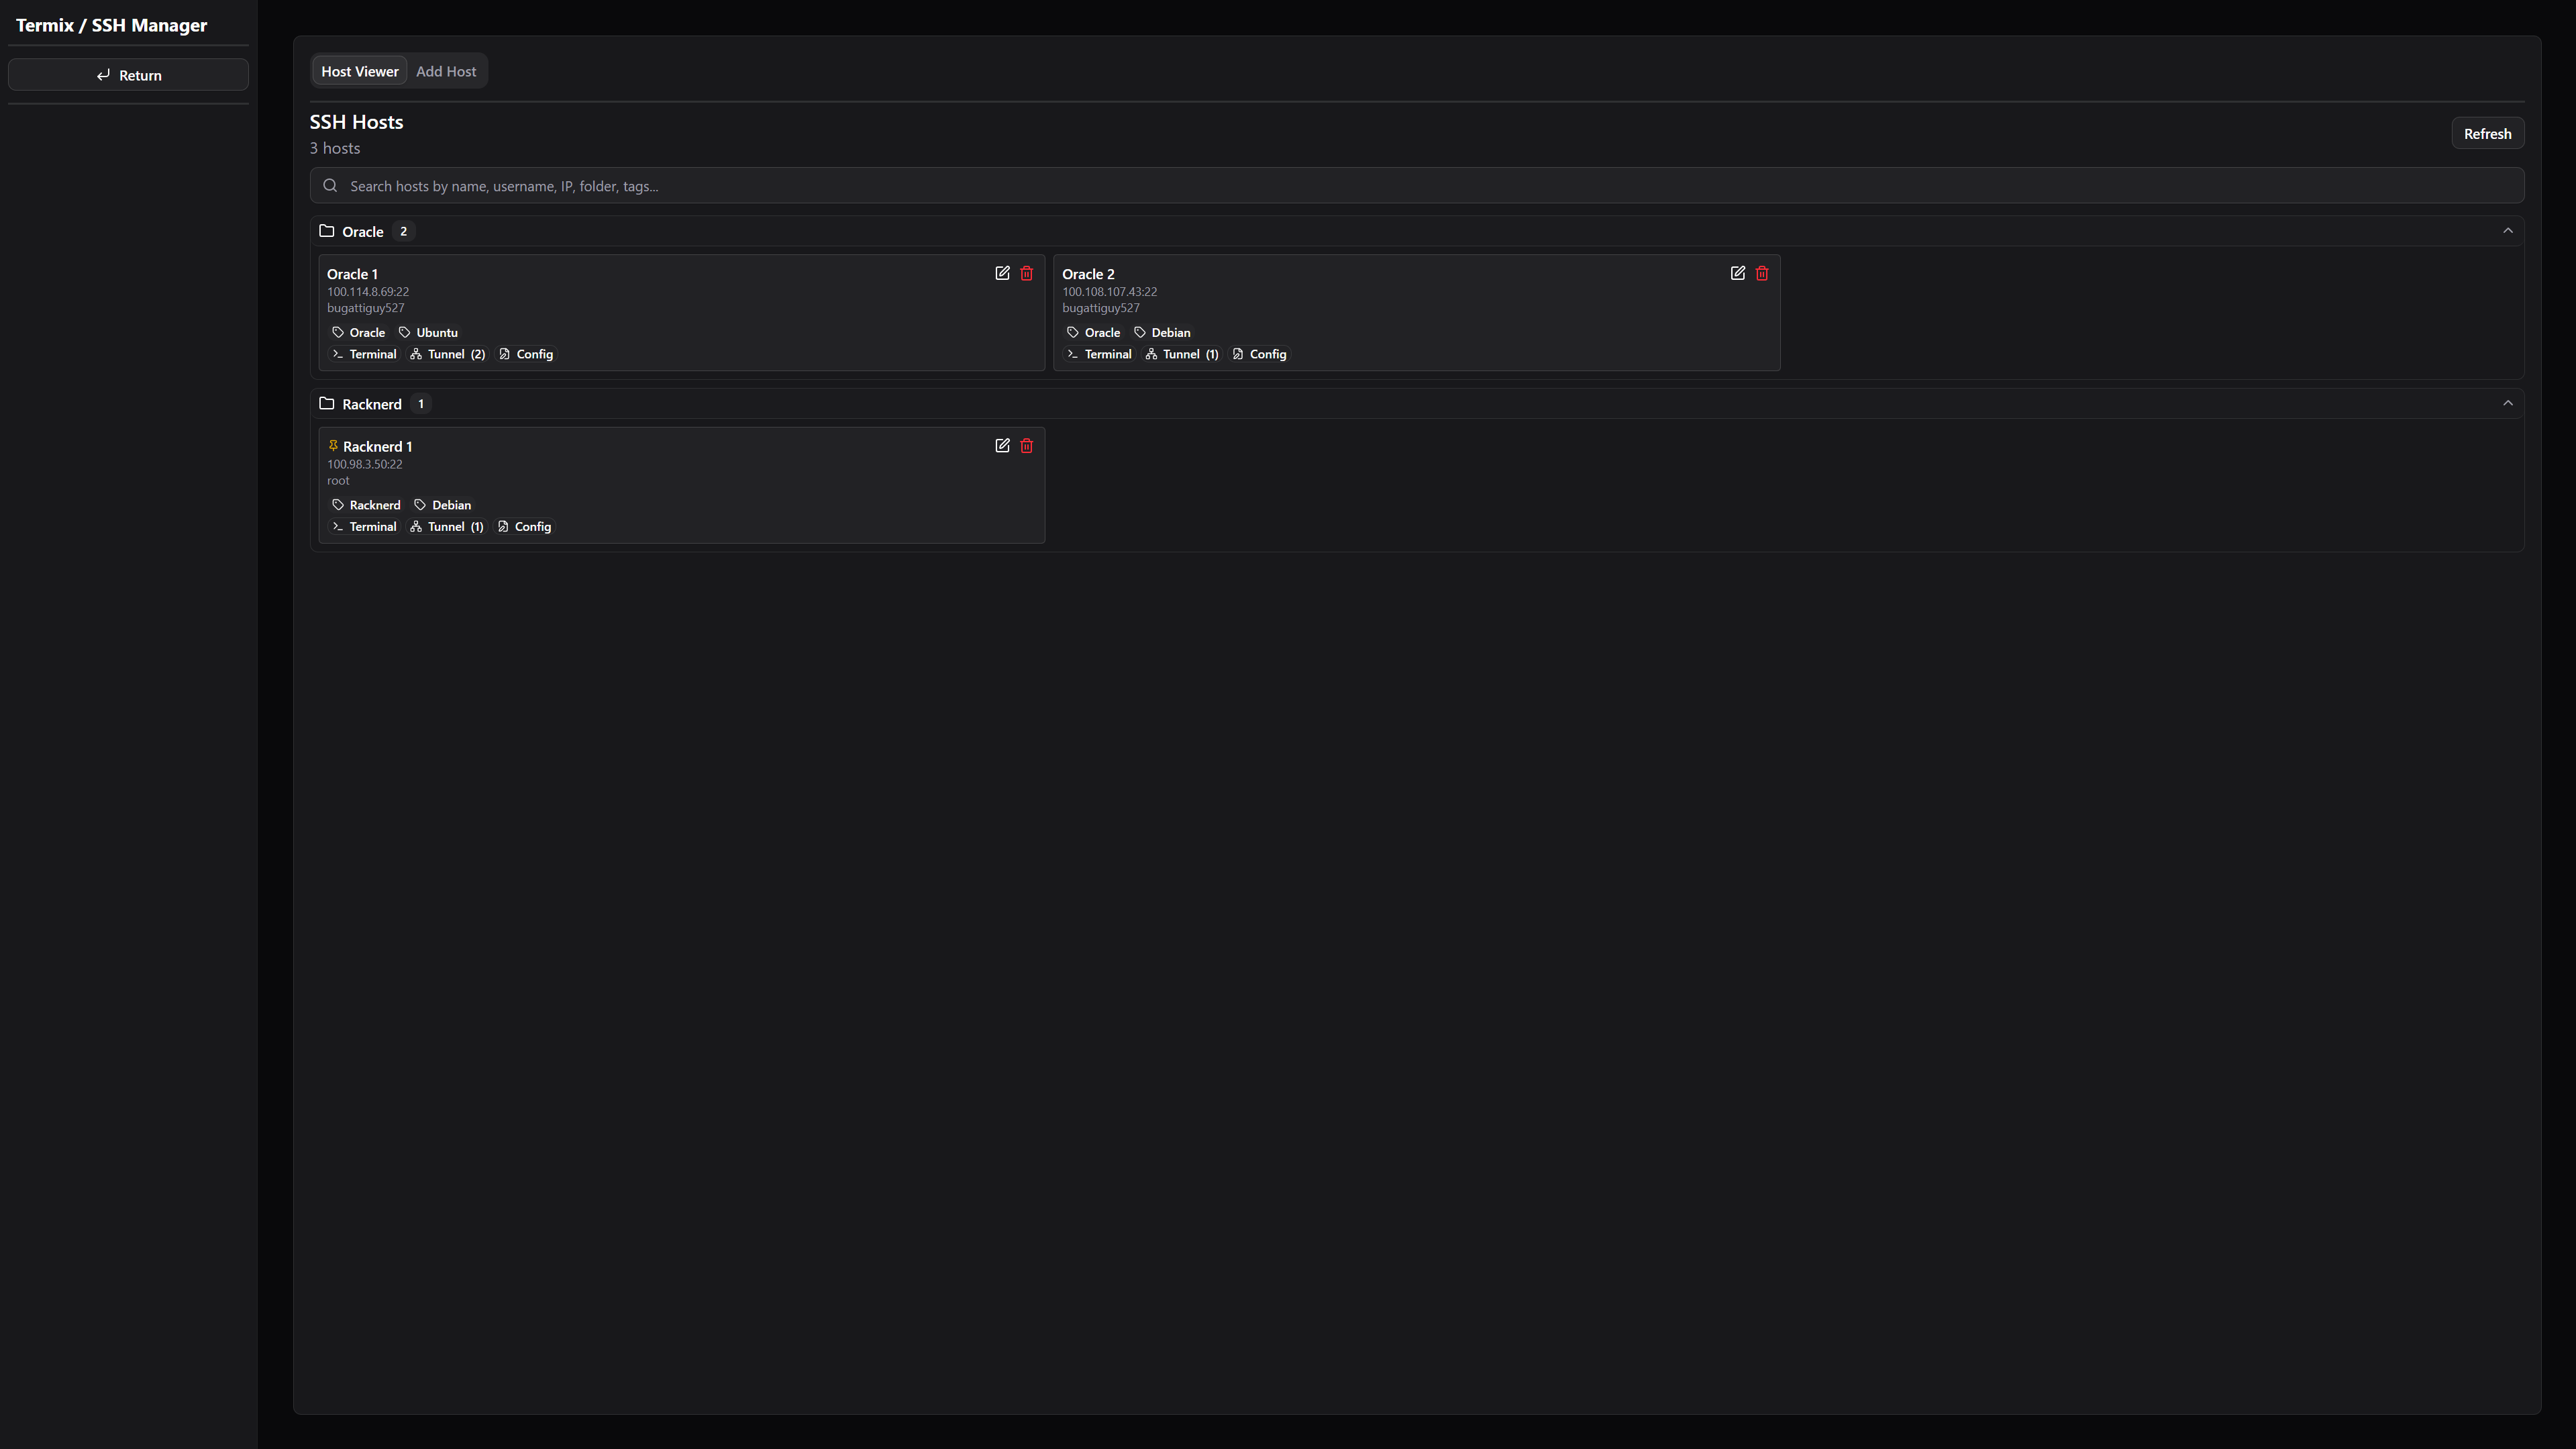Screen dimensions: 2576x1449
Task: Collapse the Racknerd folder chevron
Action: point(2507,404)
